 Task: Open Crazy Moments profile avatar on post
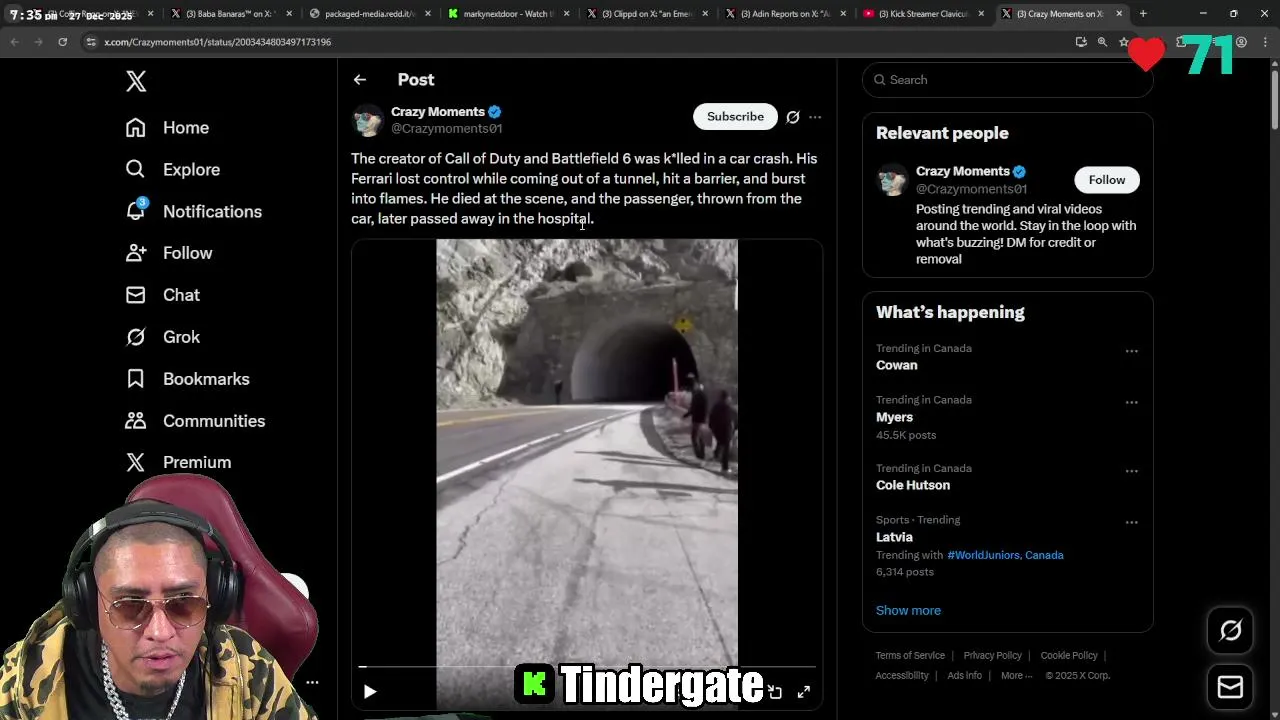point(368,120)
